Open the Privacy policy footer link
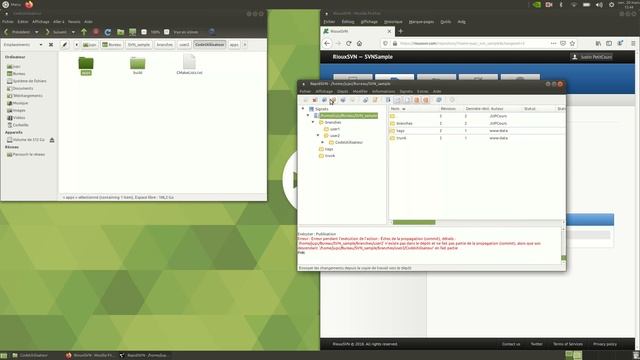This screenshot has width=640, height=360. [605, 344]
